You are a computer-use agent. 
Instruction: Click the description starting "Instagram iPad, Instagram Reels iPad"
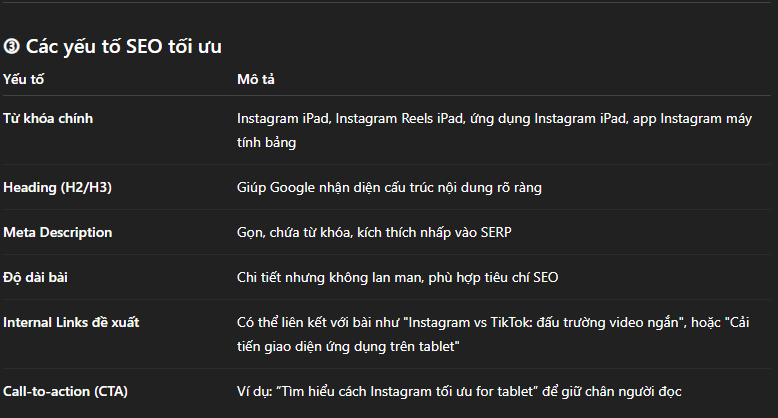click(494, 131)
